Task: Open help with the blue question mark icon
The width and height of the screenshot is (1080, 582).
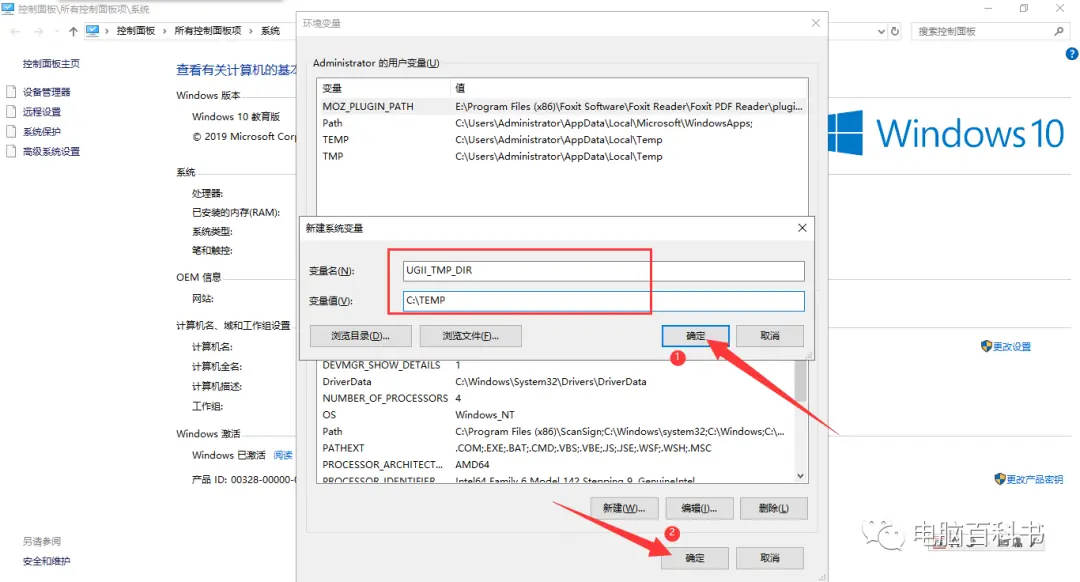Action: tap(1072, 54)
